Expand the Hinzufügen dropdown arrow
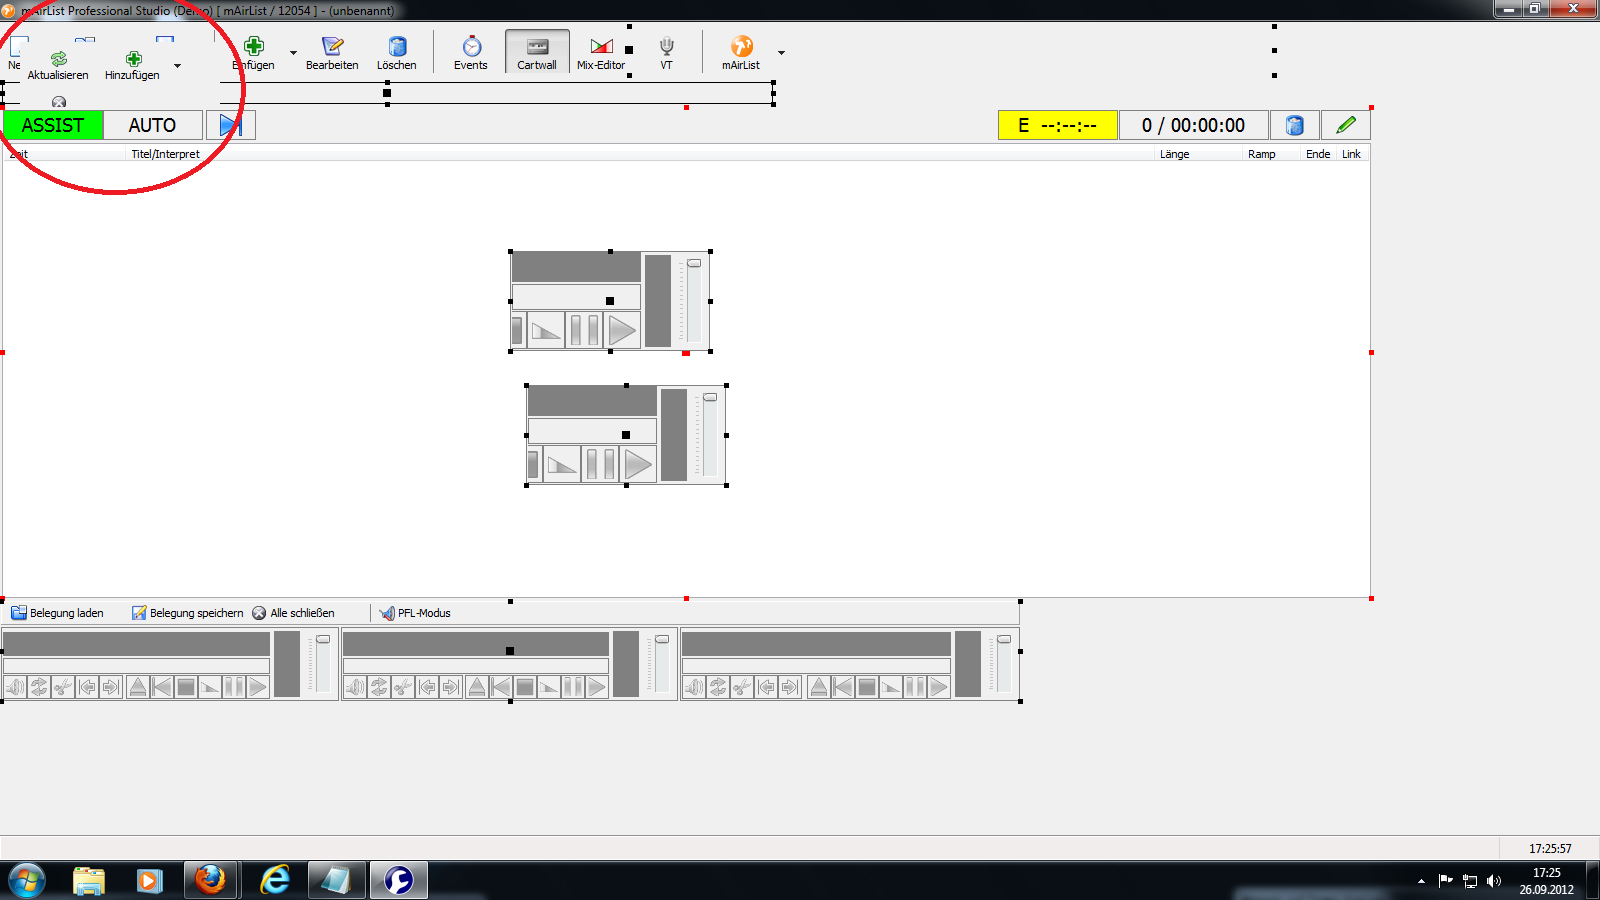Screen dimensions: 1600x900 pyautogui.click(x=177, y=66)
